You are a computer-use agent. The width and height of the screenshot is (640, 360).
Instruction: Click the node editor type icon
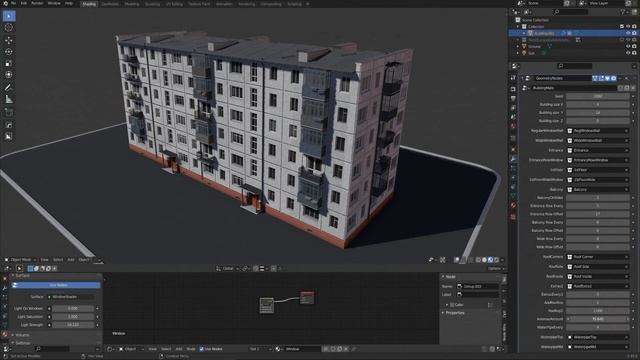[110, 349]
